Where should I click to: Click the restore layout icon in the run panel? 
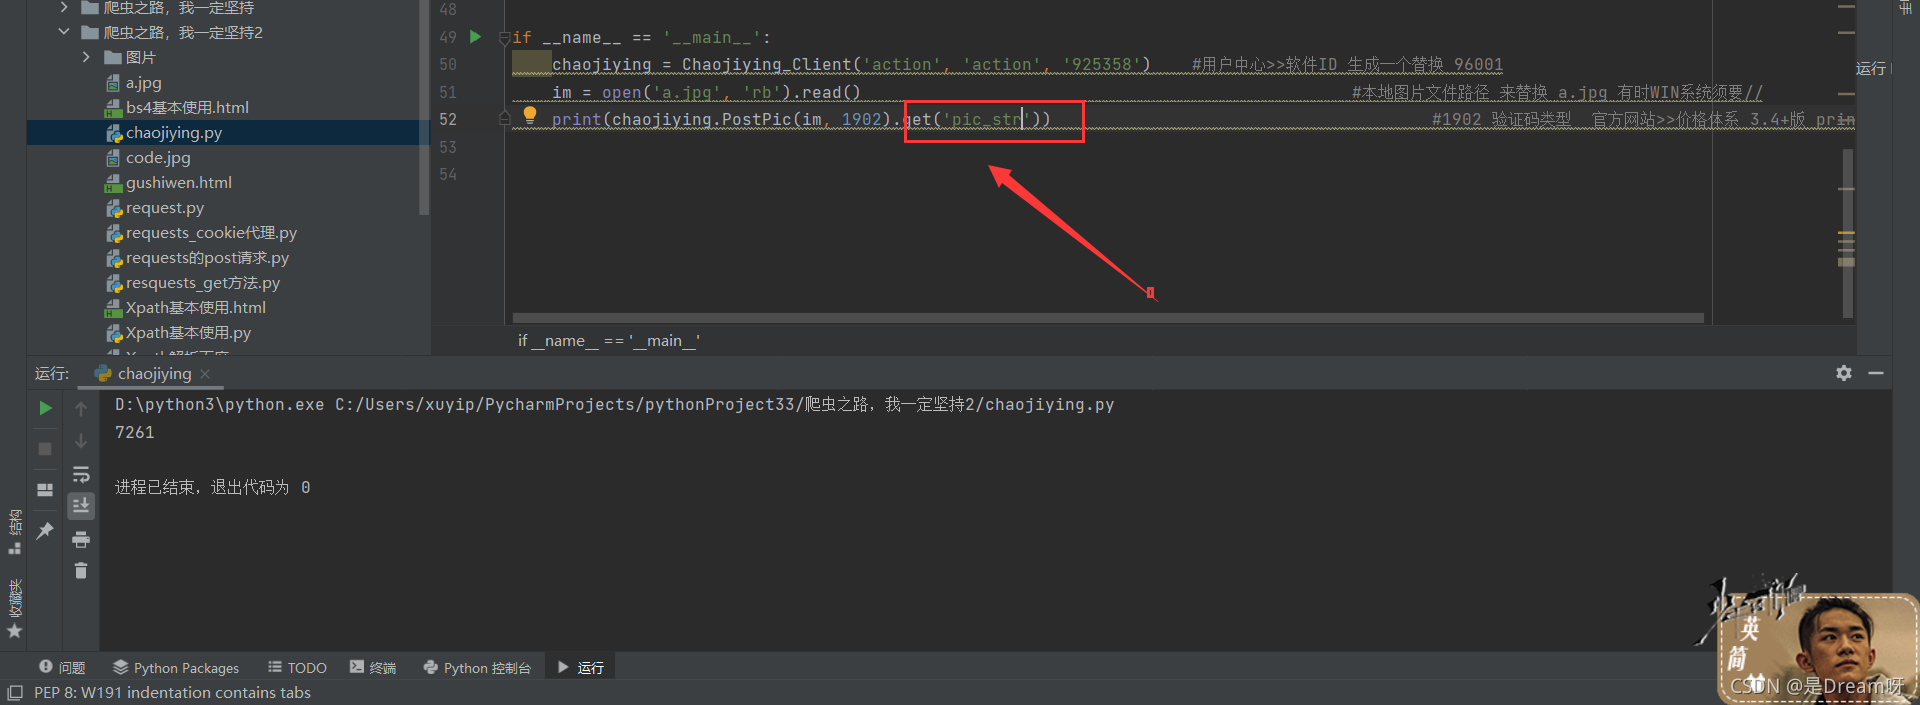point(45,490)
